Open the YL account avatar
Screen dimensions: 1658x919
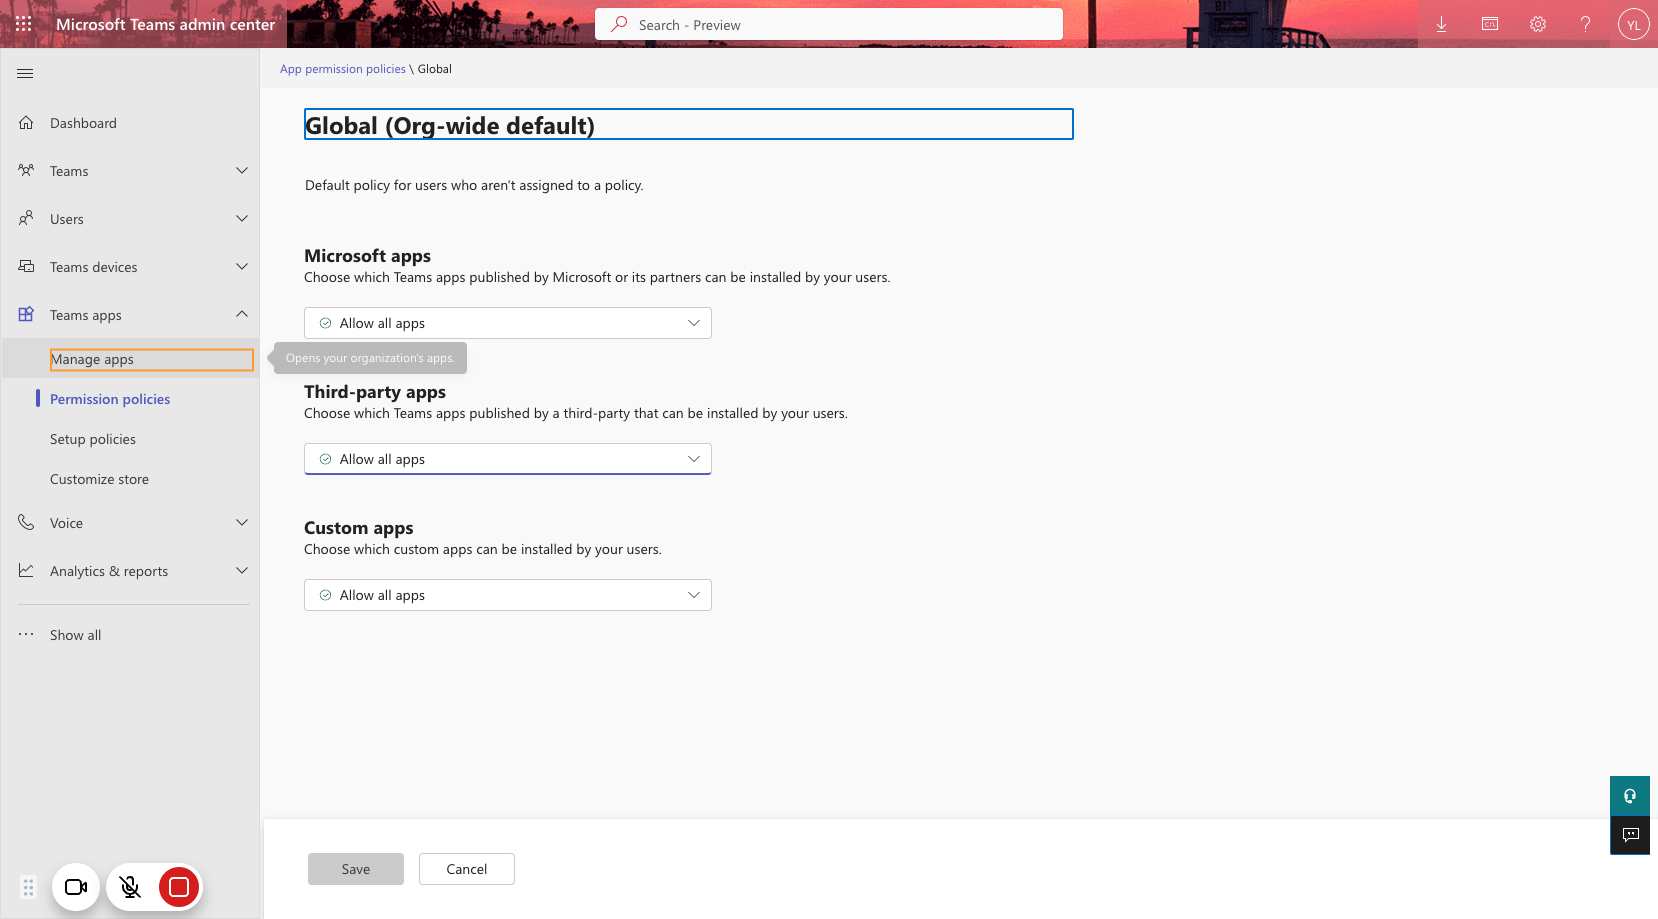pyautogui.click(x=1634, y=24)
